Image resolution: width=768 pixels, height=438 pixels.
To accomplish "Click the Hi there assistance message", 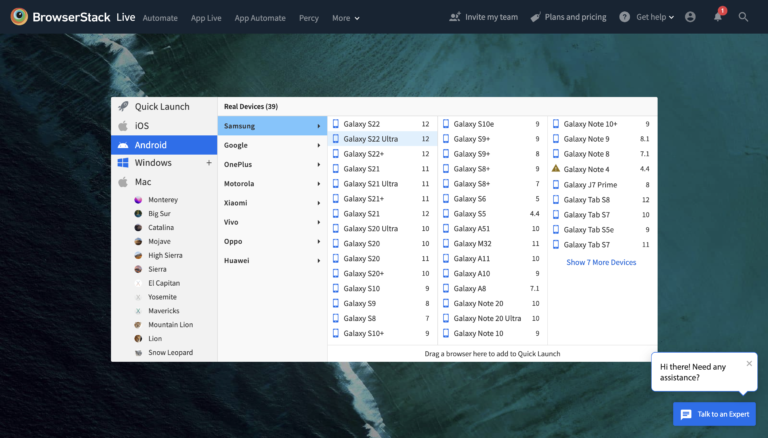I will coord(693,372).
